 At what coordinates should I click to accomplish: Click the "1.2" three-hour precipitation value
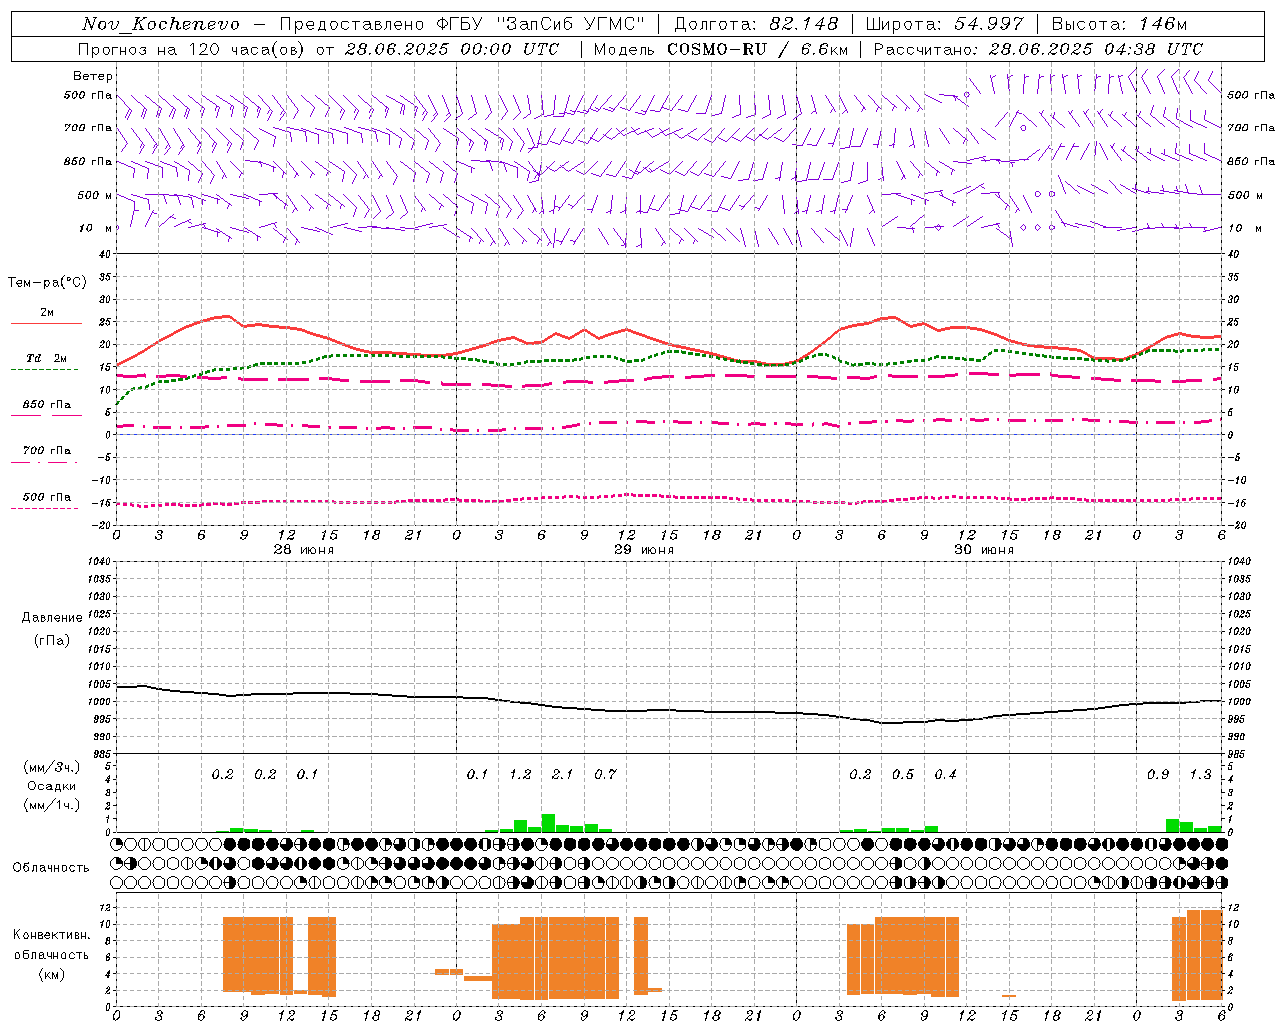coord(520,775)
